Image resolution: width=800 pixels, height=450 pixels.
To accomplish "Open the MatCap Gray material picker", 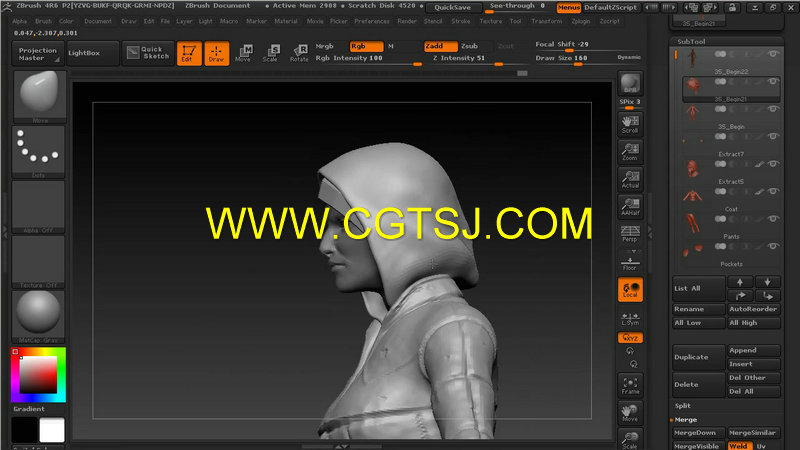I will pyautogui.click(x=39, y=317).
